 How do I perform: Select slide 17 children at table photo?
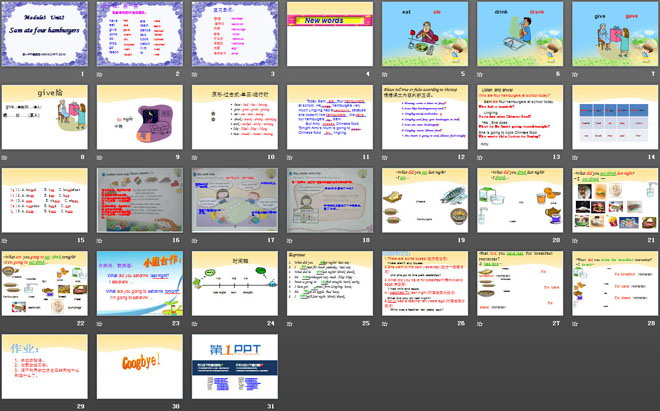[235, 200]
